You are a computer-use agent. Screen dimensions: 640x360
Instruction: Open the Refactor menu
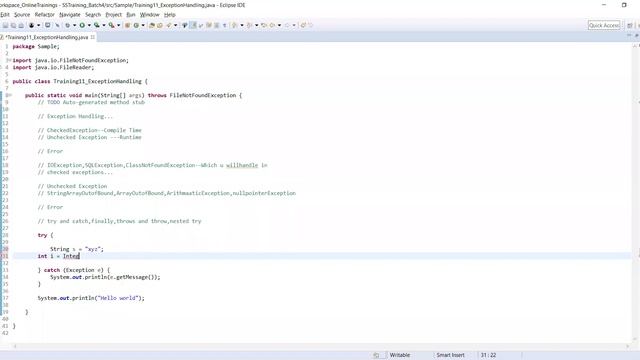pyautogui.click(x=44, y=15)
